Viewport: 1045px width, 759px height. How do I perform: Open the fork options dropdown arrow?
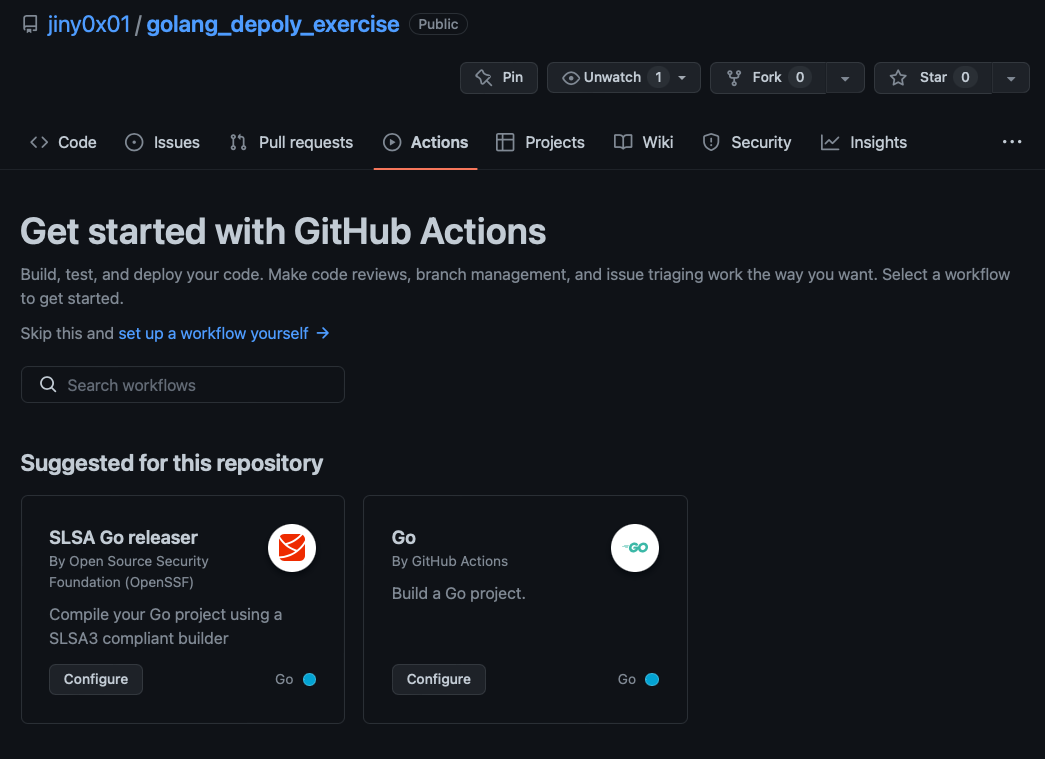[x=845, y=78]
